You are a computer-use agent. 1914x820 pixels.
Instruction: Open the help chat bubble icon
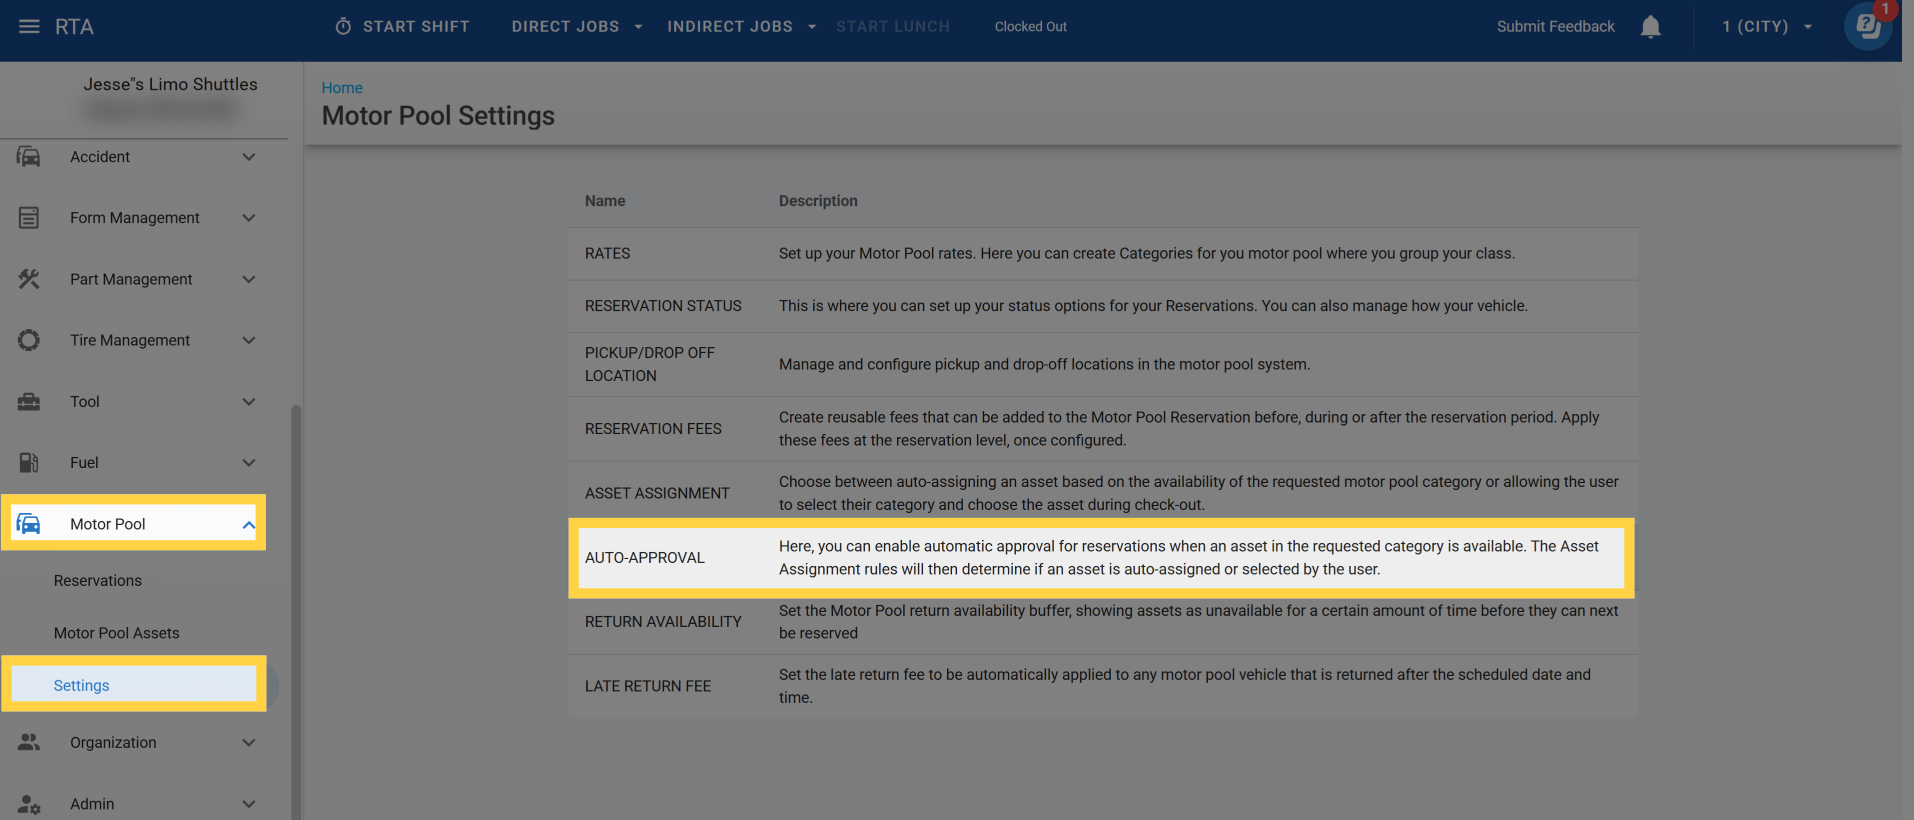(1867, 27)
